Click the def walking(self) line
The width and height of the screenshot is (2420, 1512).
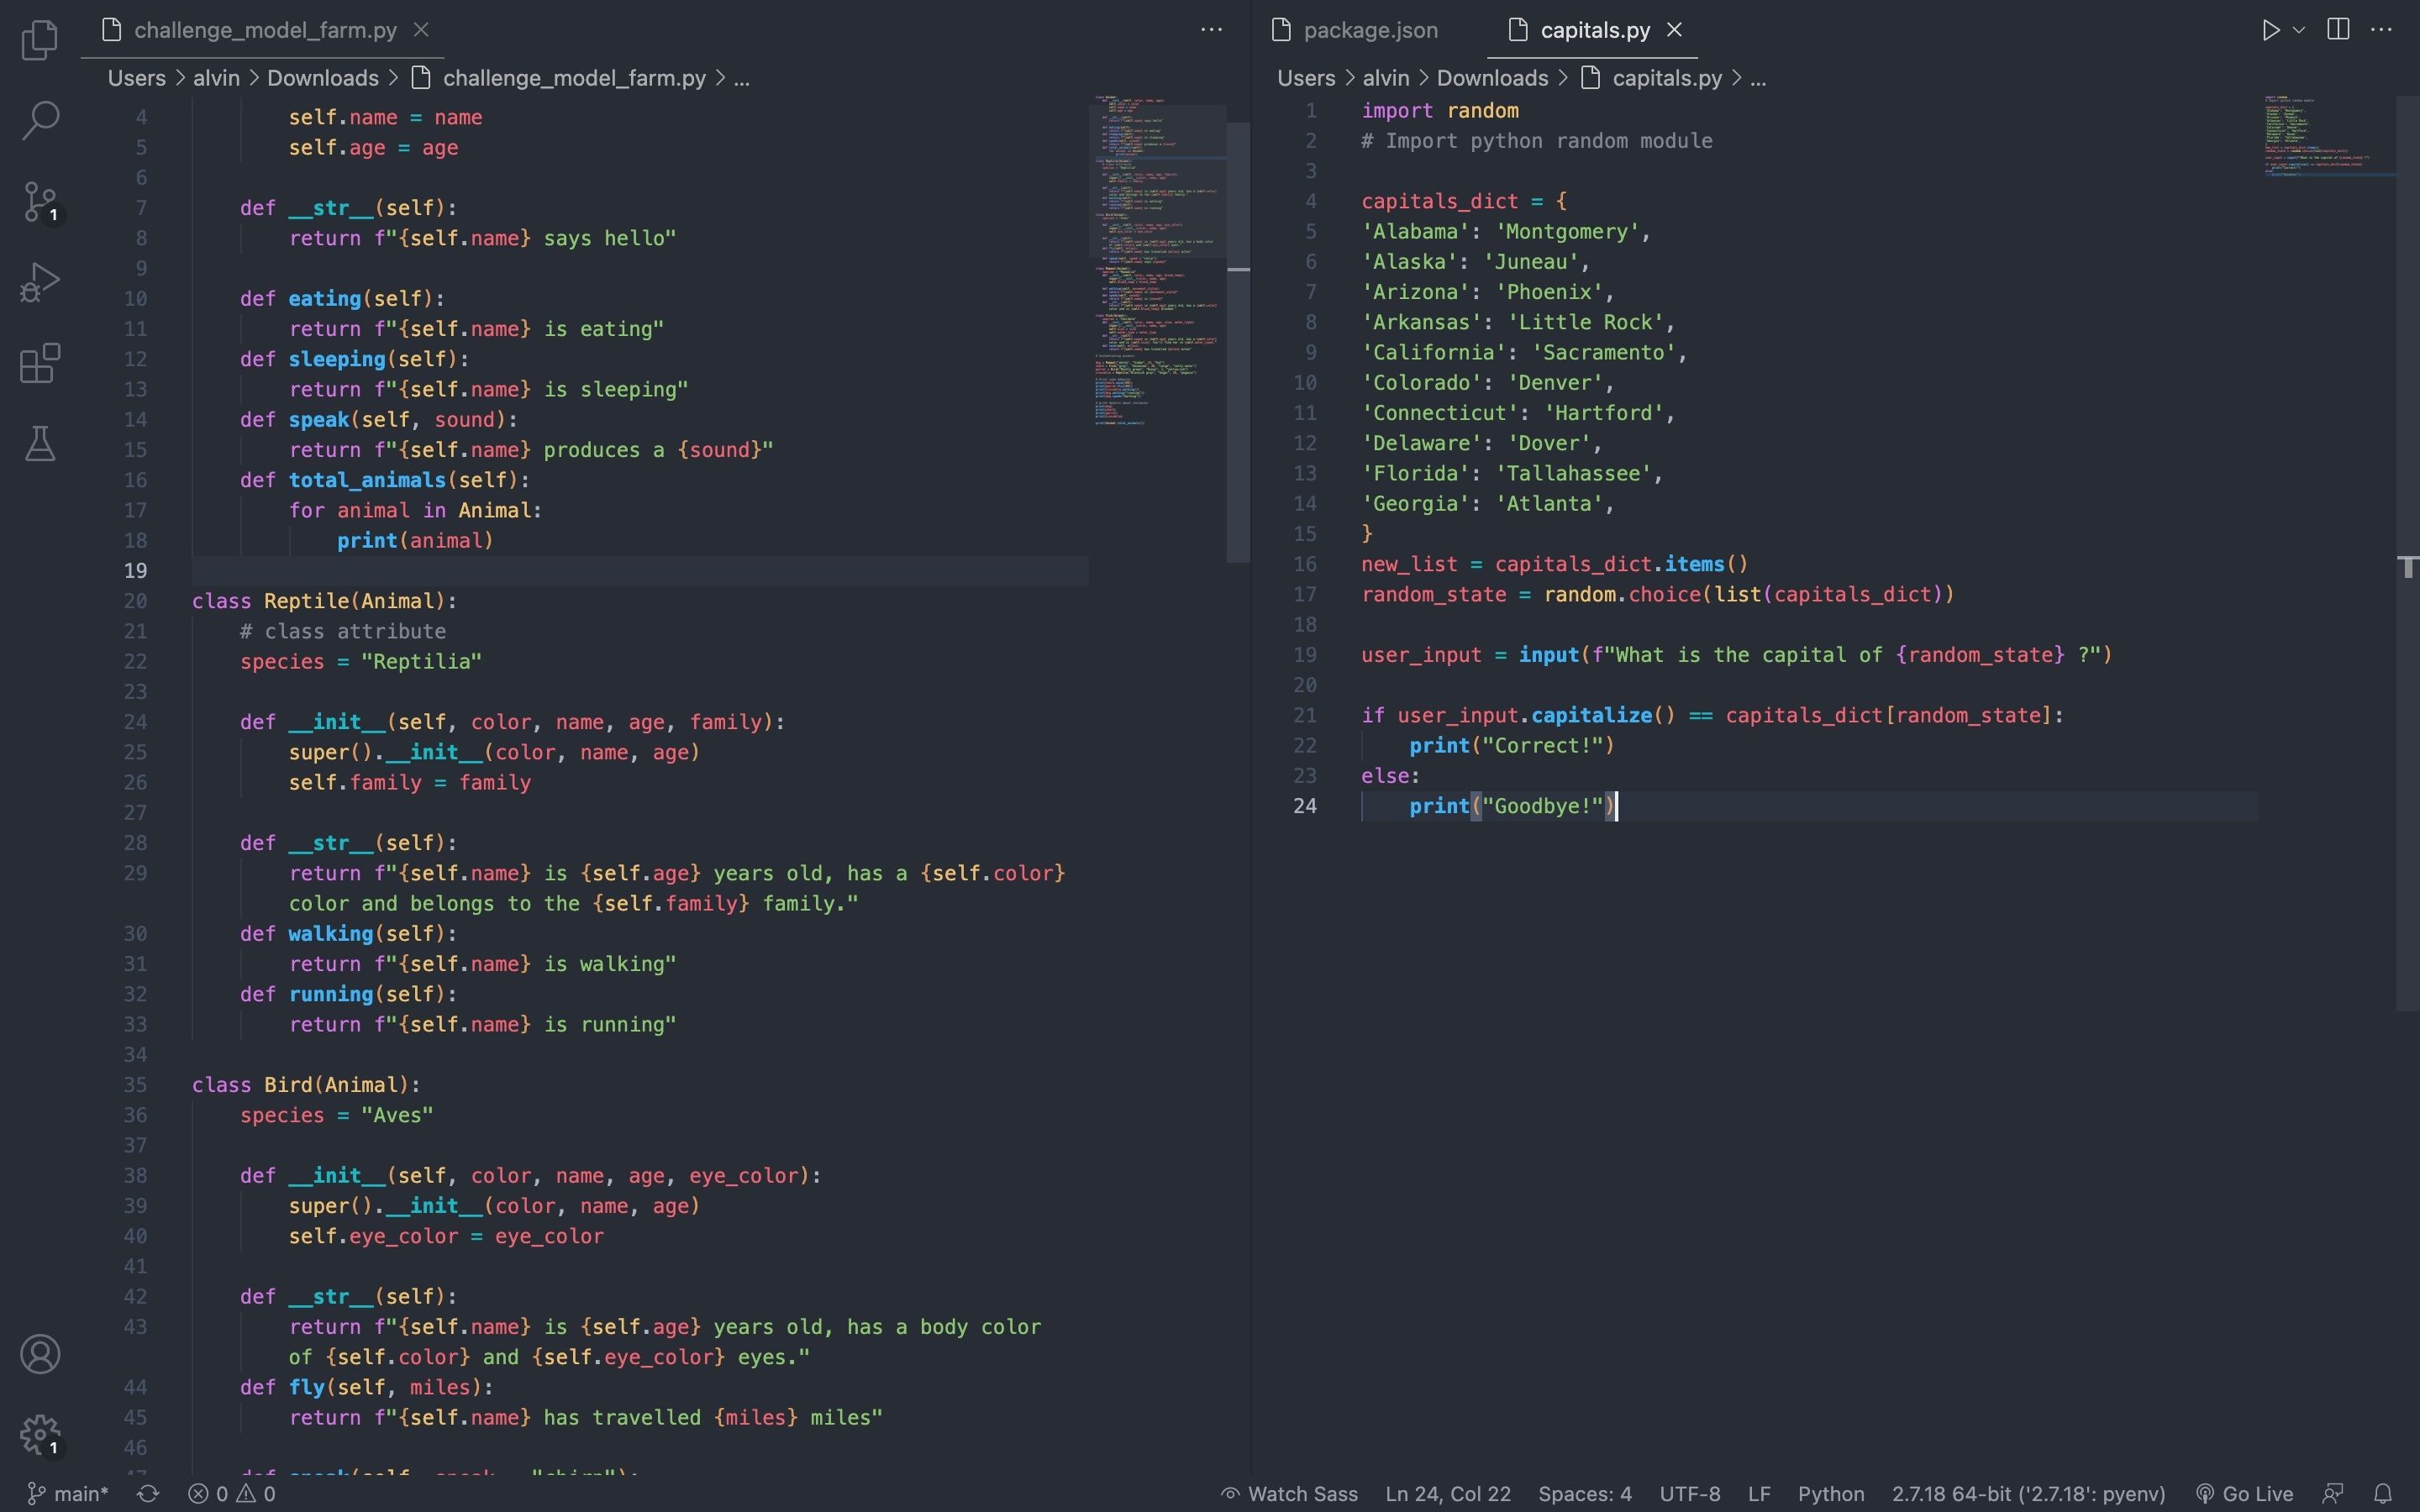pyautogui.click(x=348, y=934)
